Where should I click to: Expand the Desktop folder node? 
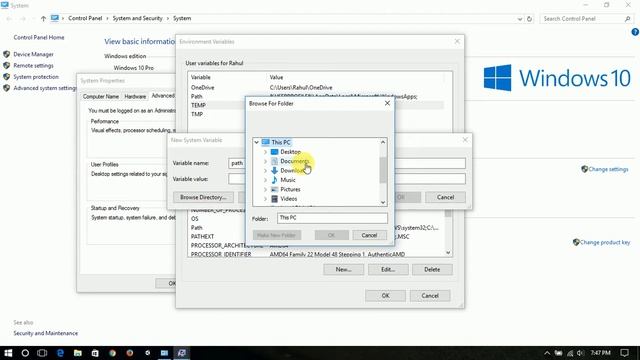[265, 152]
